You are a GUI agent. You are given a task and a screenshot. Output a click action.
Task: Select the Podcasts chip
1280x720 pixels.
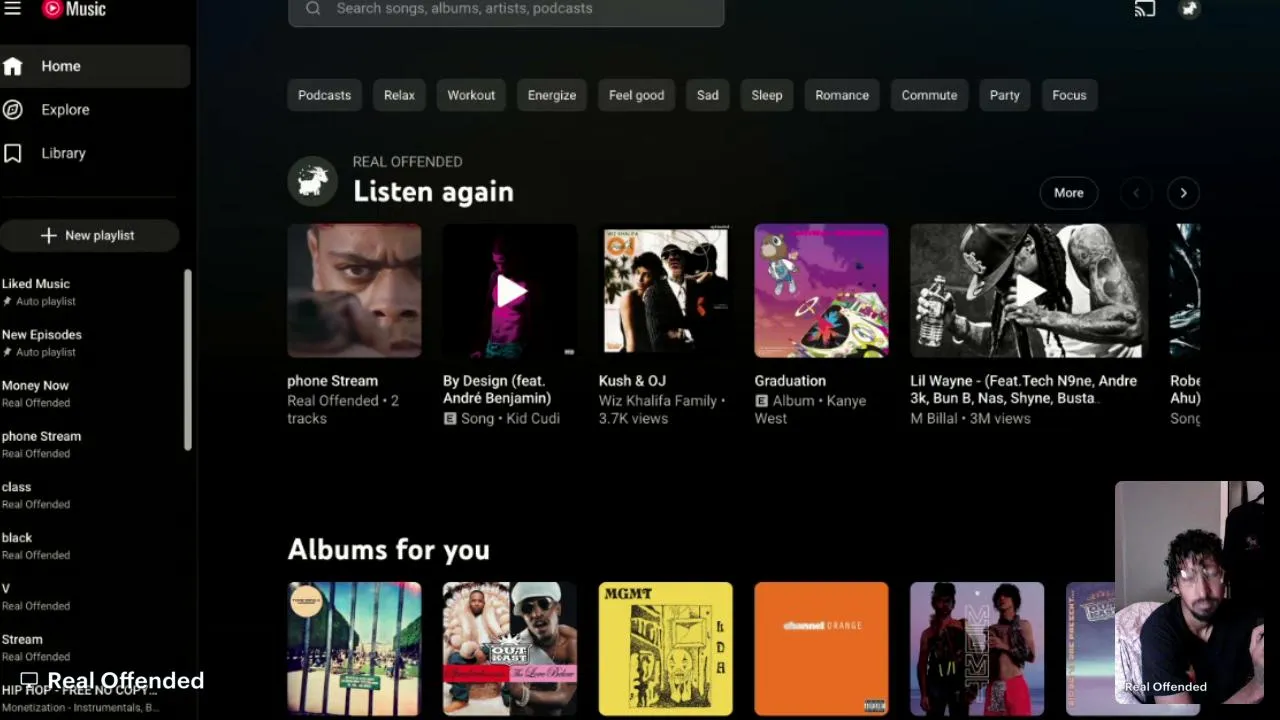tap(324, 95)
